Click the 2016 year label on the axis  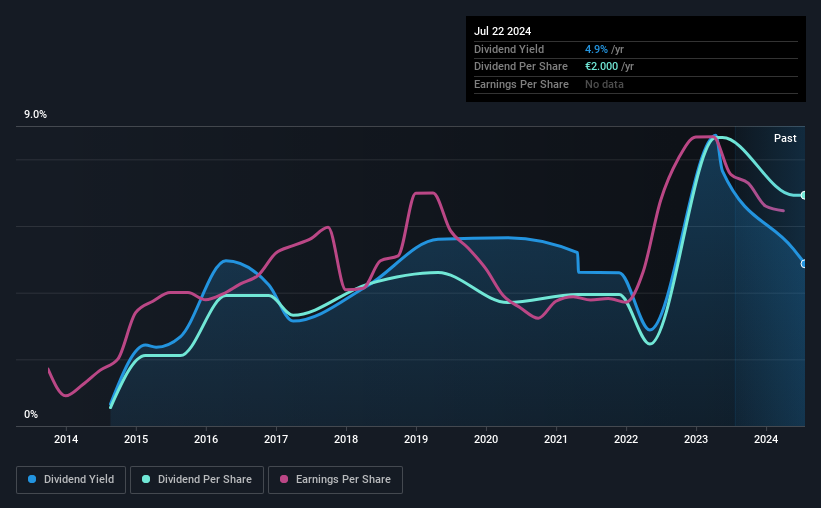[206, 439]
